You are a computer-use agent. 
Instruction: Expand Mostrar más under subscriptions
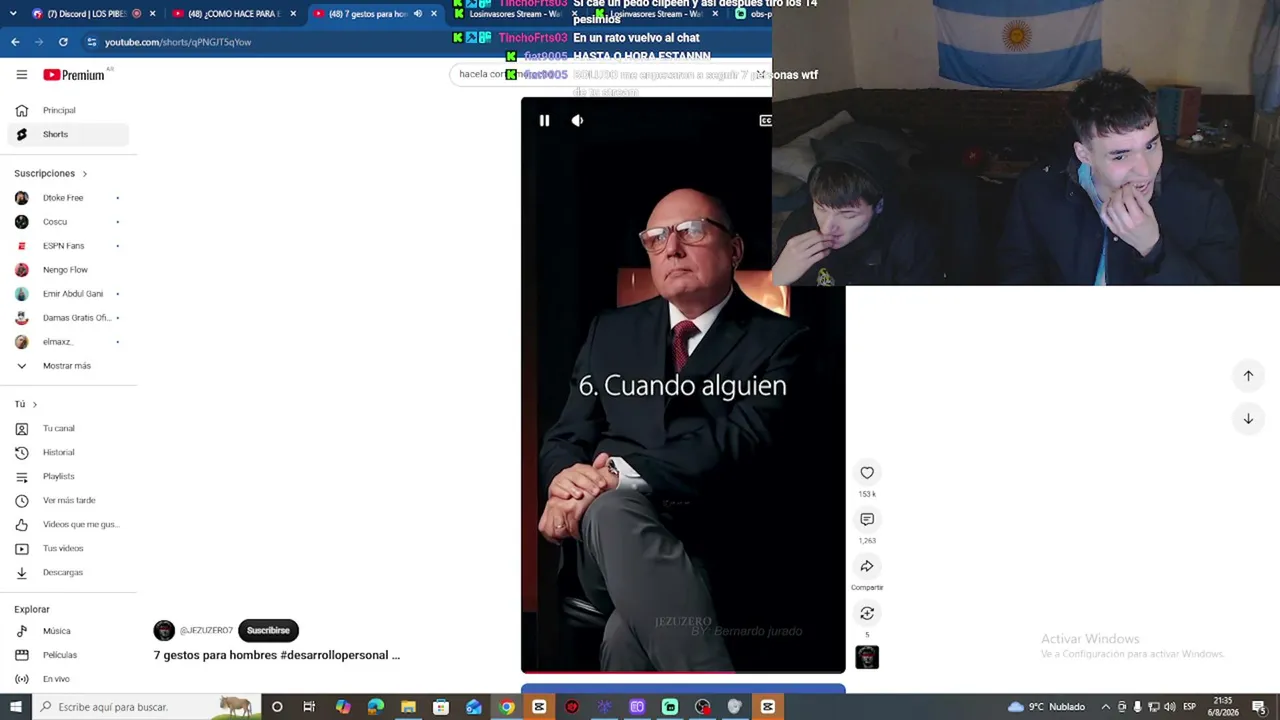(68, 366)
